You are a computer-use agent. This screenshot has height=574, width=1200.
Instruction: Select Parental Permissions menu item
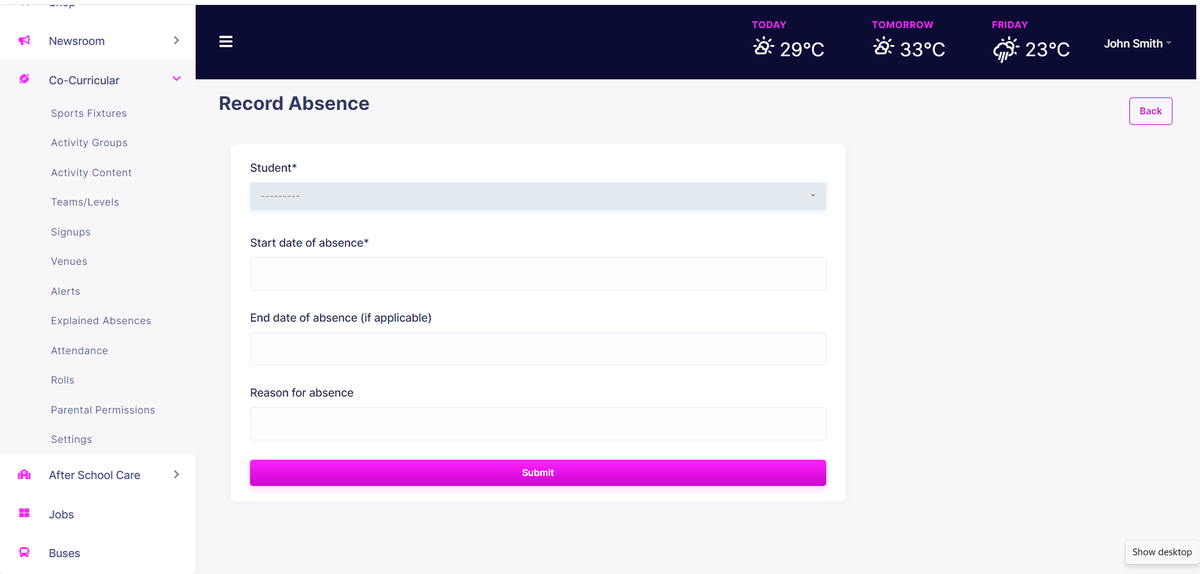[x=103, y=410]
